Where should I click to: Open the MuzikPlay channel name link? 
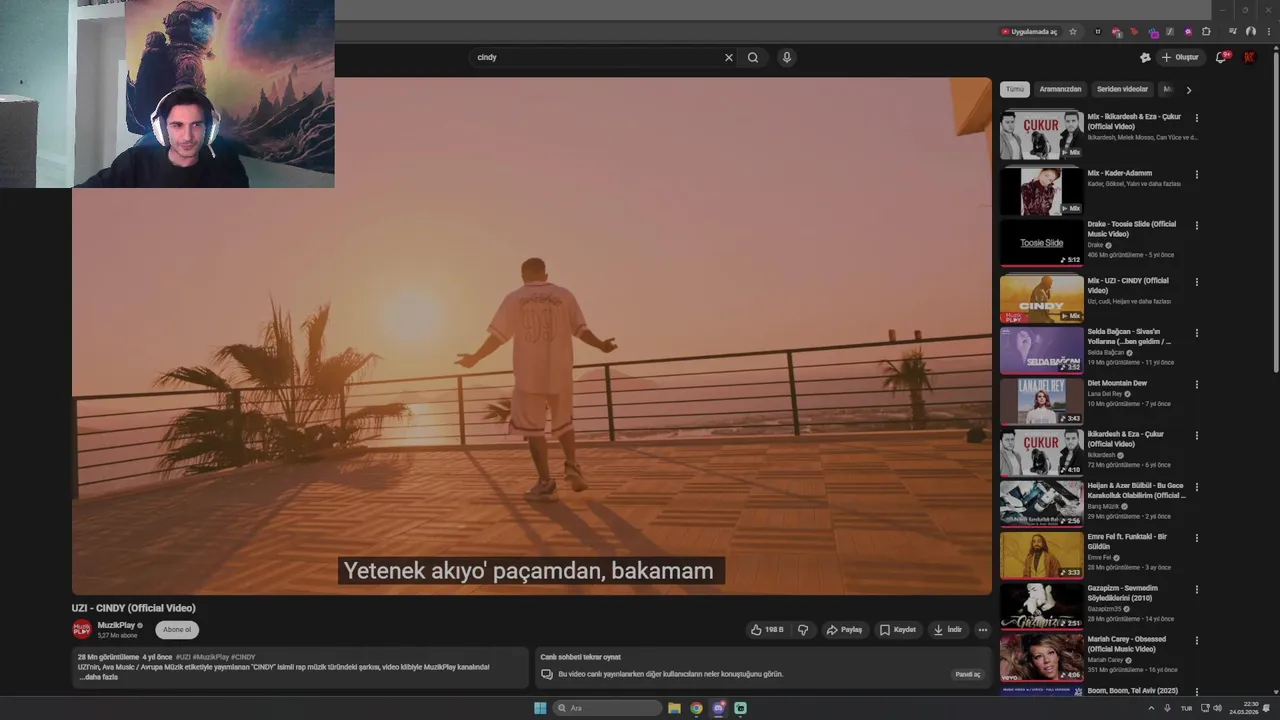coord(116,625)
